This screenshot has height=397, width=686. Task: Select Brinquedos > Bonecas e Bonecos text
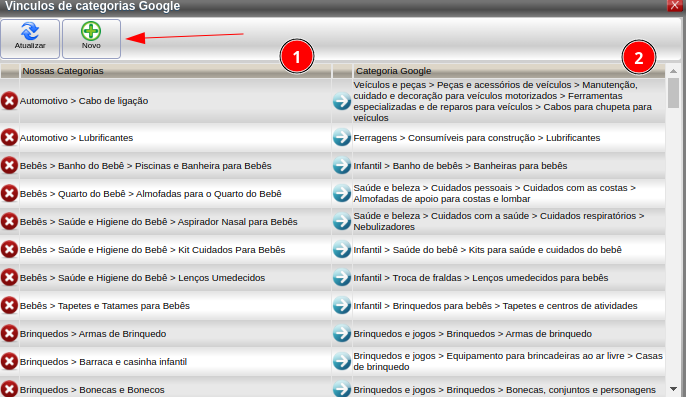point(92,390)
